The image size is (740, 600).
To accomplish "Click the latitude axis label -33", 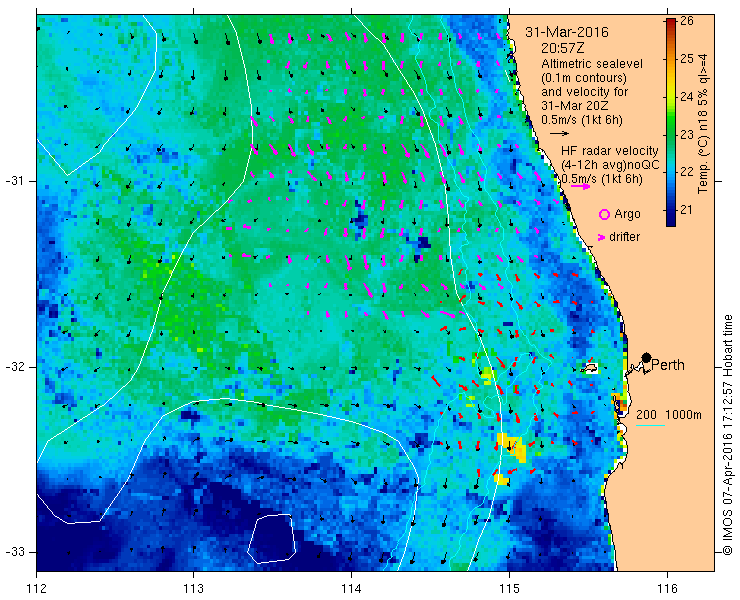I will [x=15, y=552].
